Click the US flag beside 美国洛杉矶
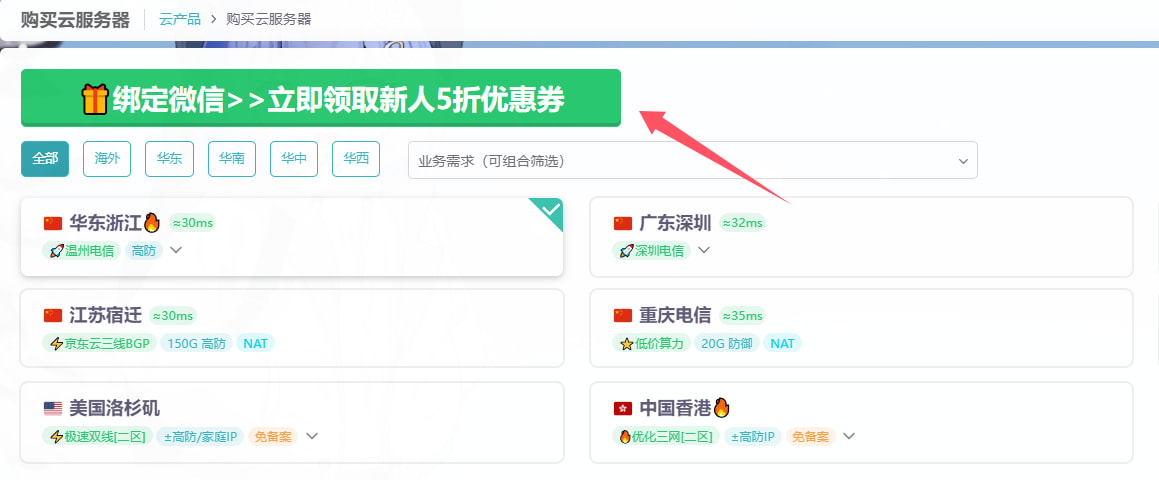 52,408
